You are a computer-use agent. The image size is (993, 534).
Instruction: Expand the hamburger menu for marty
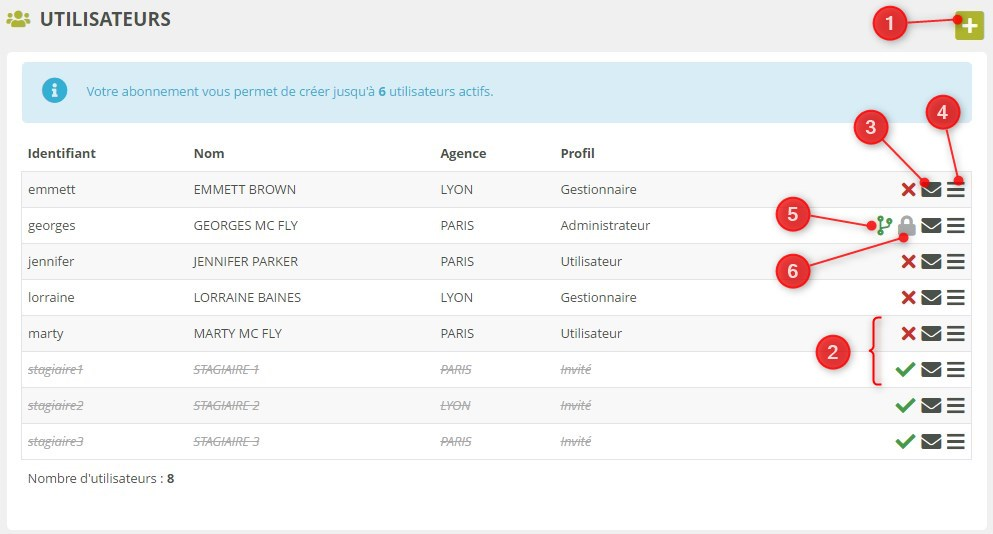click(x=956, y=334)
